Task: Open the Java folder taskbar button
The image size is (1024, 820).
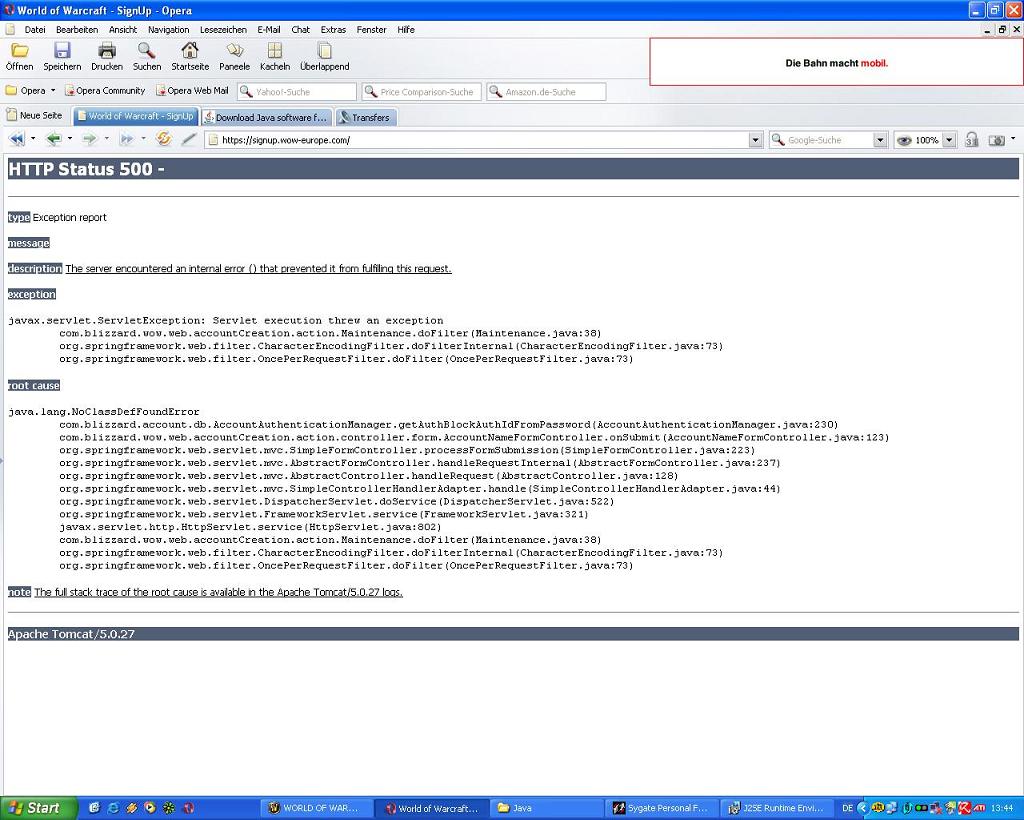Action: coord(547,808)
